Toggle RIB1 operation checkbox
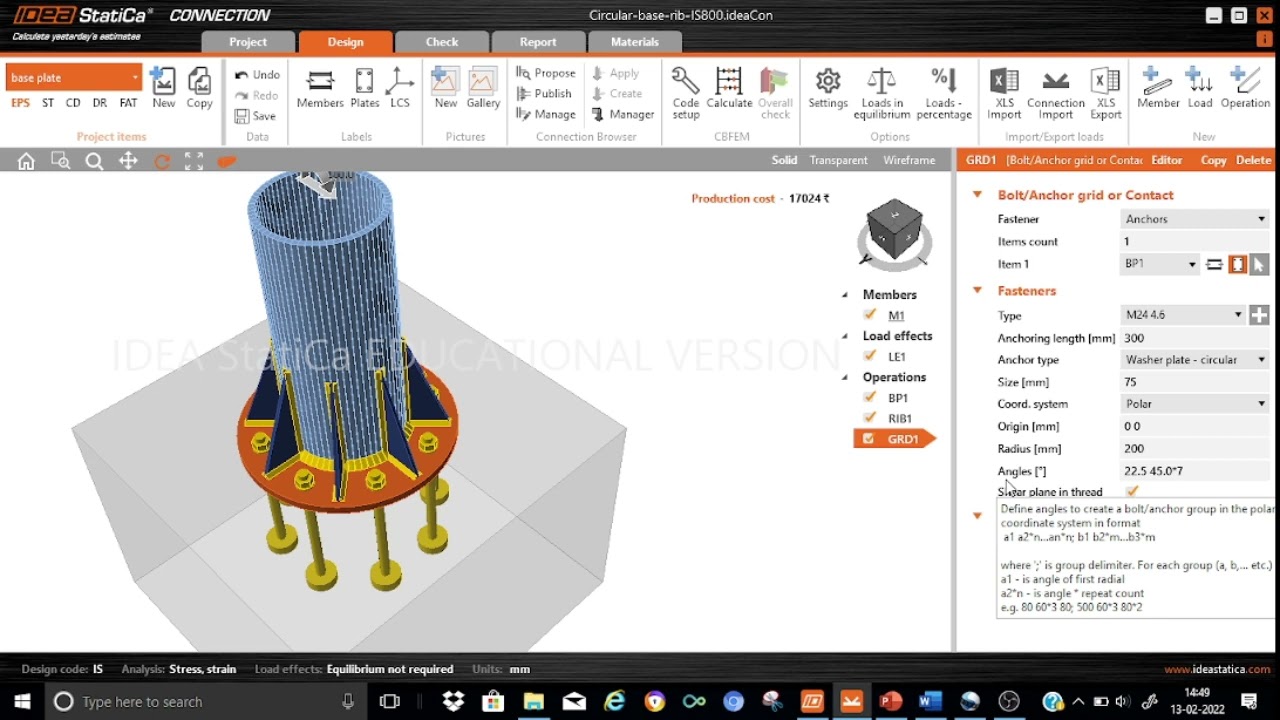The width and height of the screenshot is (1280, 720). tap(870, 418)
